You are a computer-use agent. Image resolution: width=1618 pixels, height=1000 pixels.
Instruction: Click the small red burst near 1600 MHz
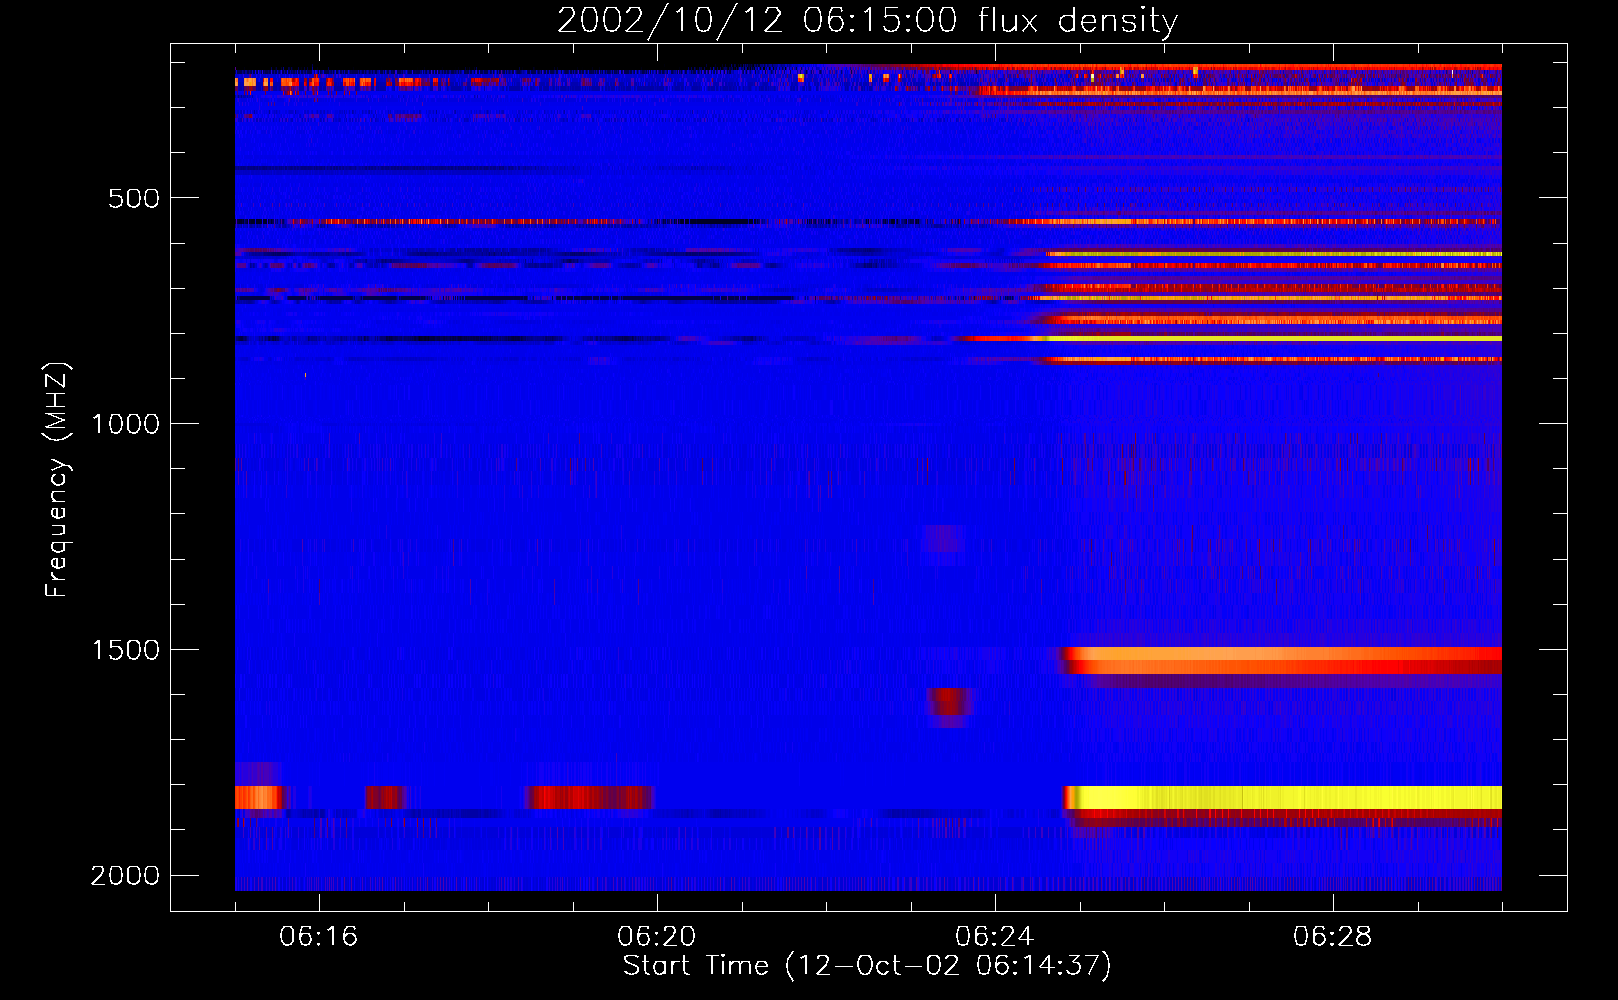(948, 704)
